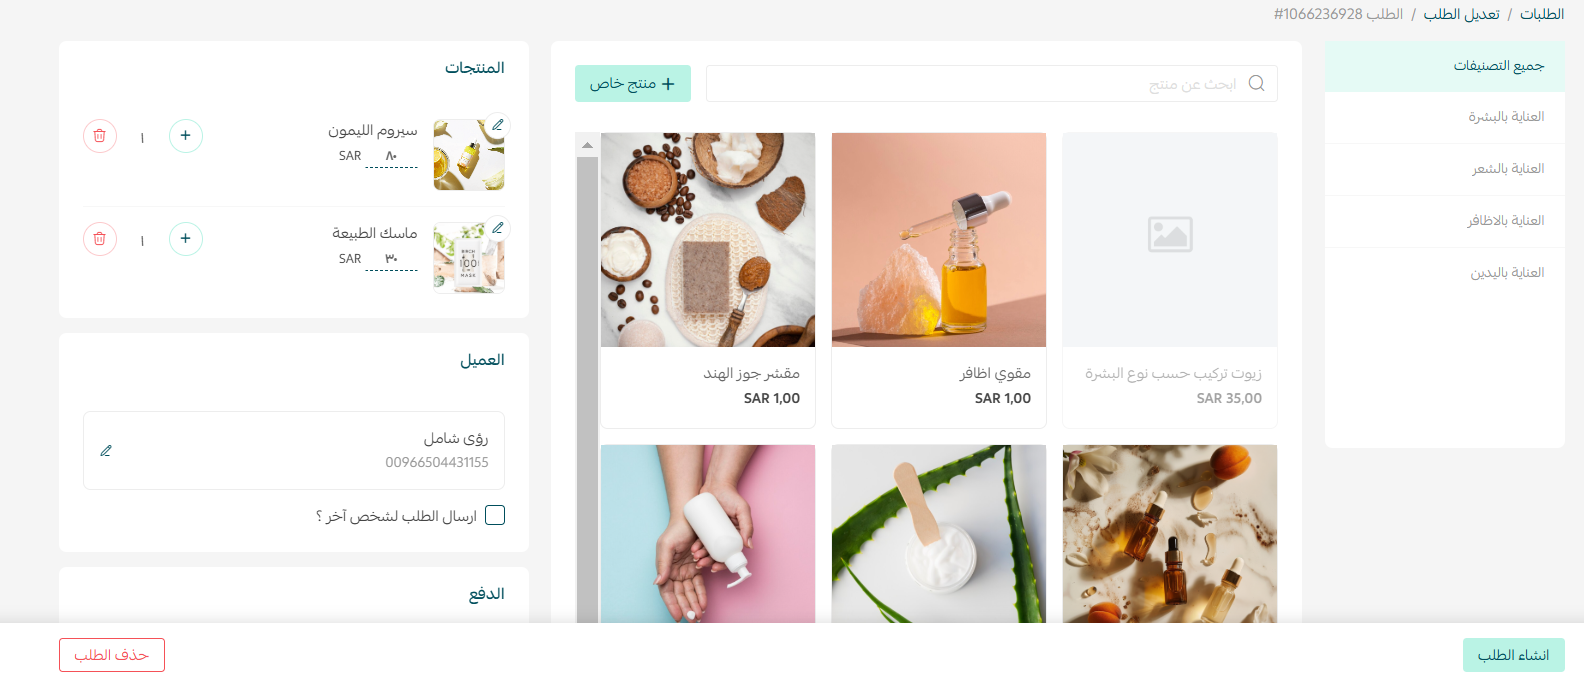Edit سيروم الليمون image pencil icon
The image size is (1584, 683).
[x=497, y=125]
